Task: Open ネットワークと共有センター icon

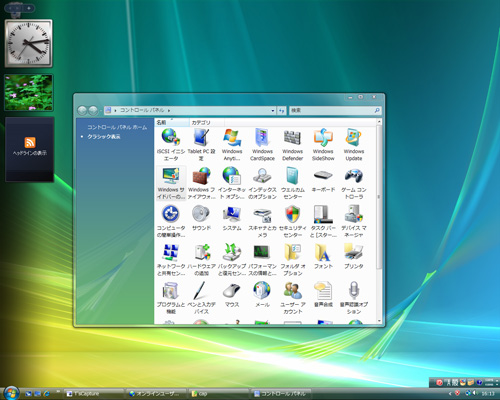Action: coord(171,260)
